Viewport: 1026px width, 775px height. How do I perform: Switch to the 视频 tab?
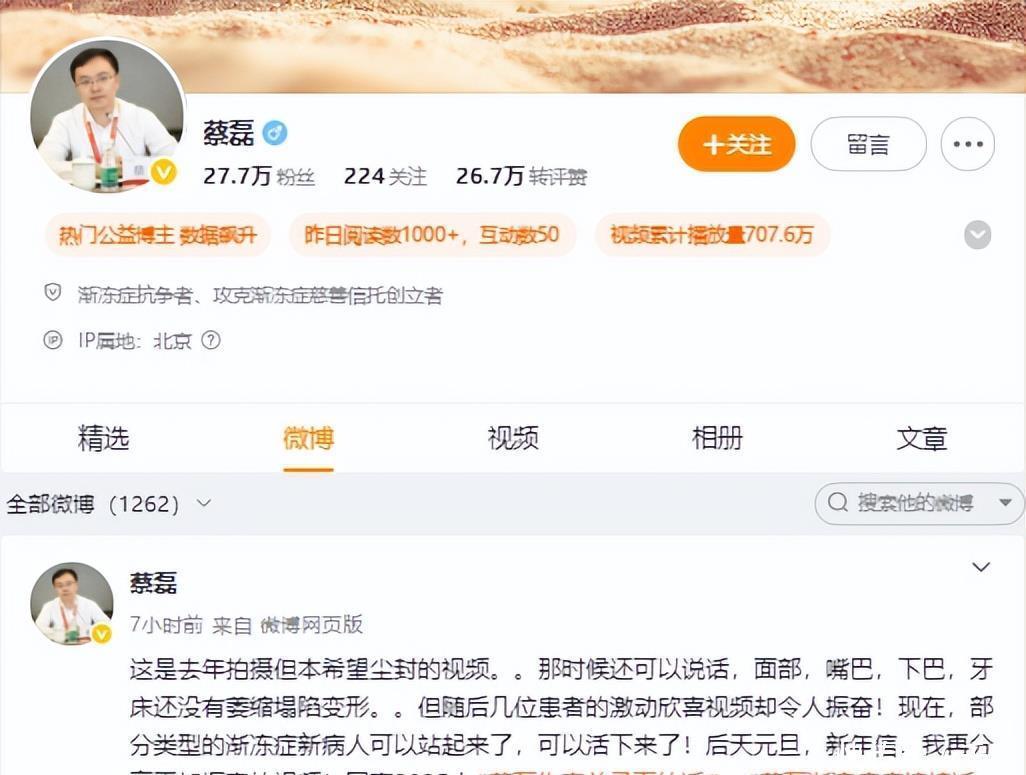pyautogui.click(x=513, y=438)
